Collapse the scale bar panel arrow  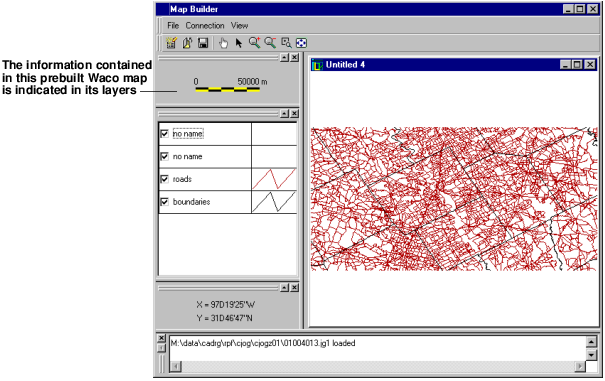284,58
